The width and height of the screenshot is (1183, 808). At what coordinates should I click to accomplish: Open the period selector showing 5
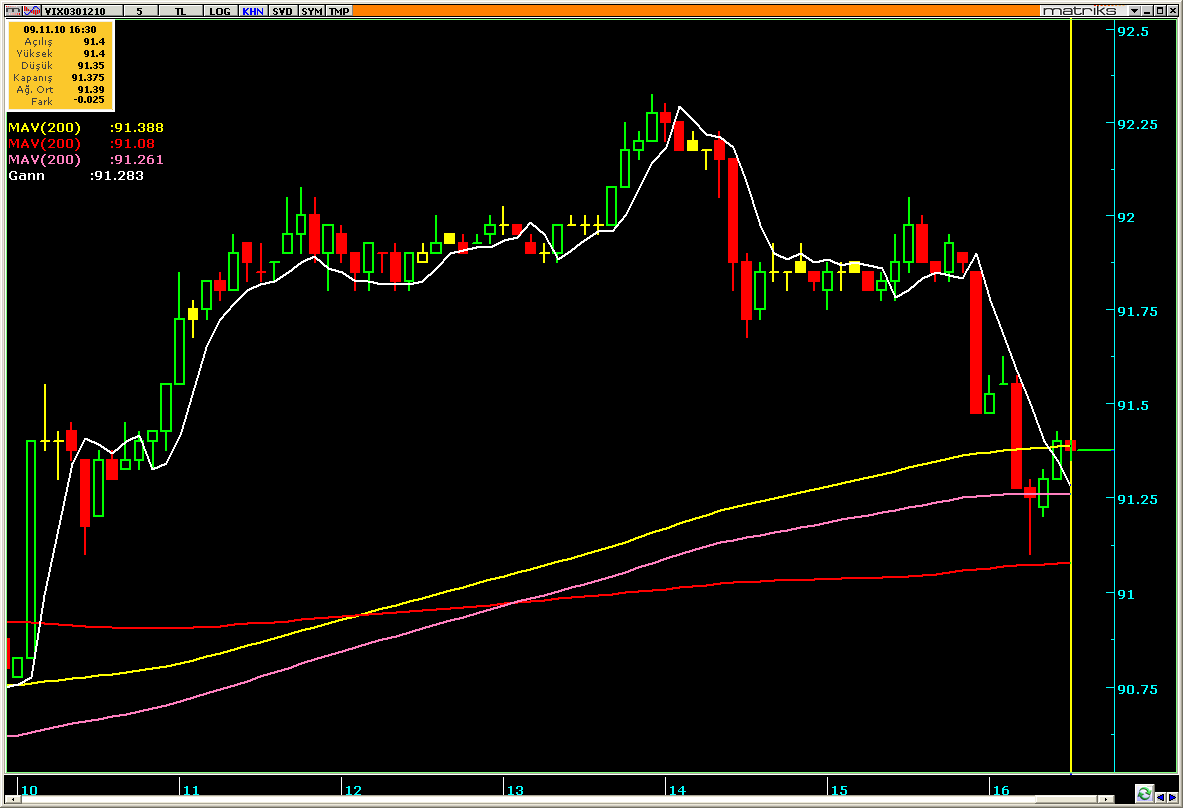click(140, 10)
